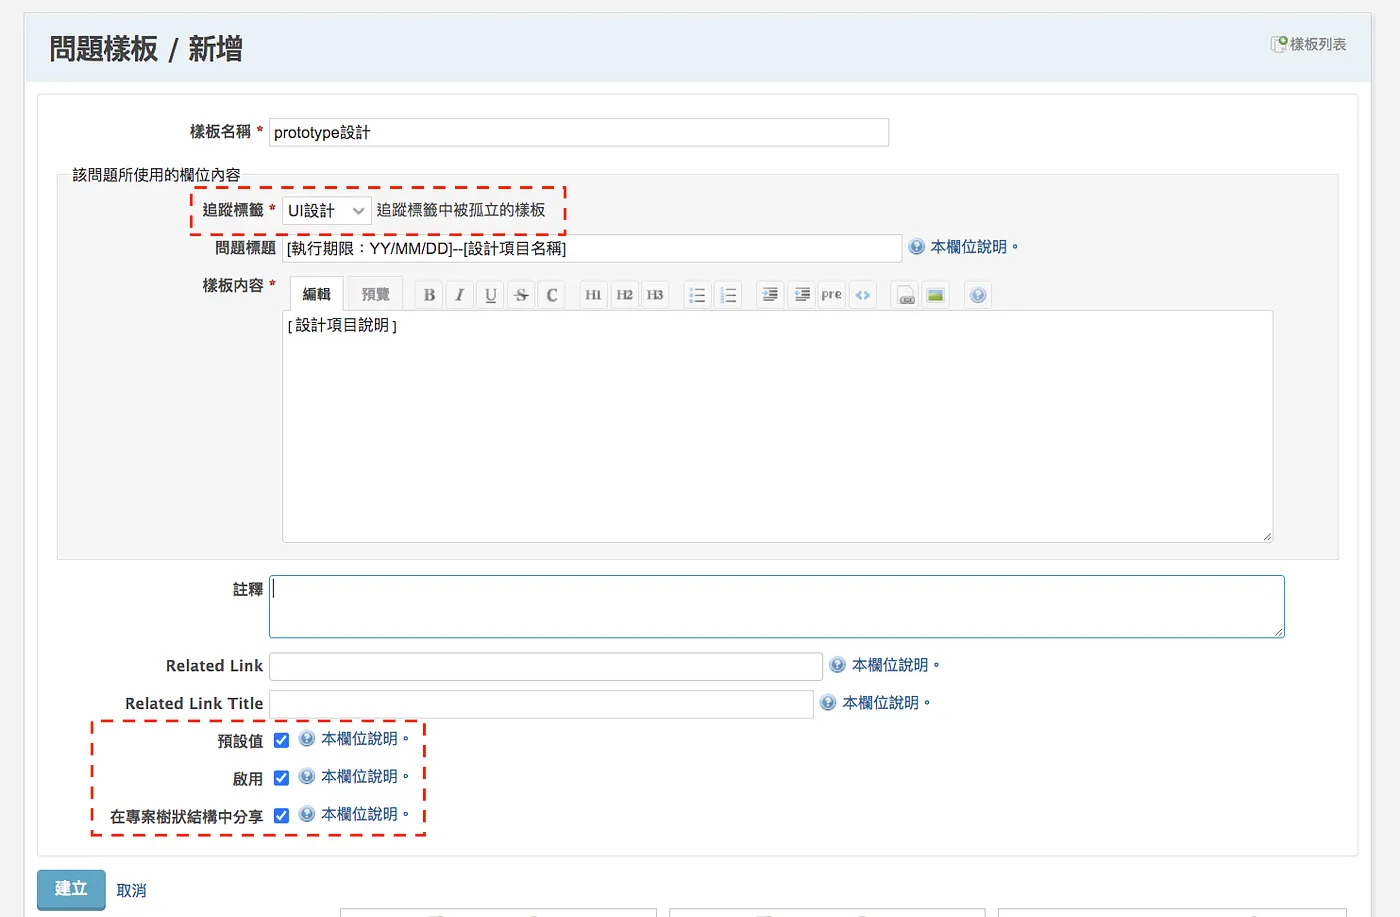Insert H3 heading
Image resolution: width=1400 pixels, height=917 pixels.
click(x=655, y=295)
